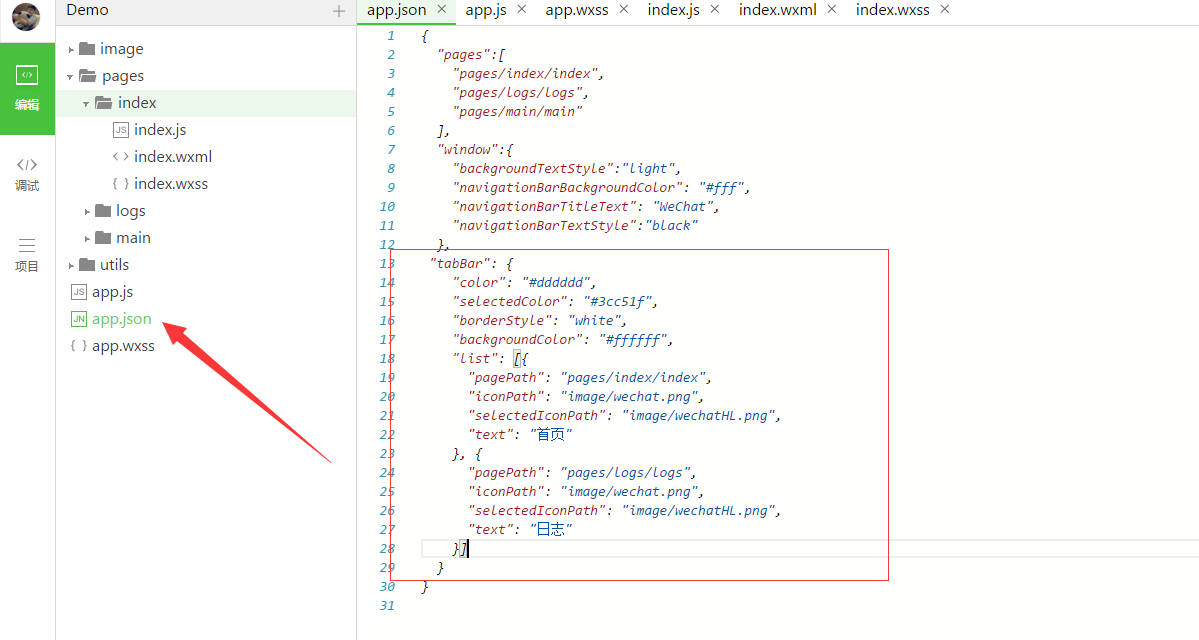Select app.wxss in the file tree
Image resolution: width=1199 pixels, height=640 pixels.
[x=123, y=346]
